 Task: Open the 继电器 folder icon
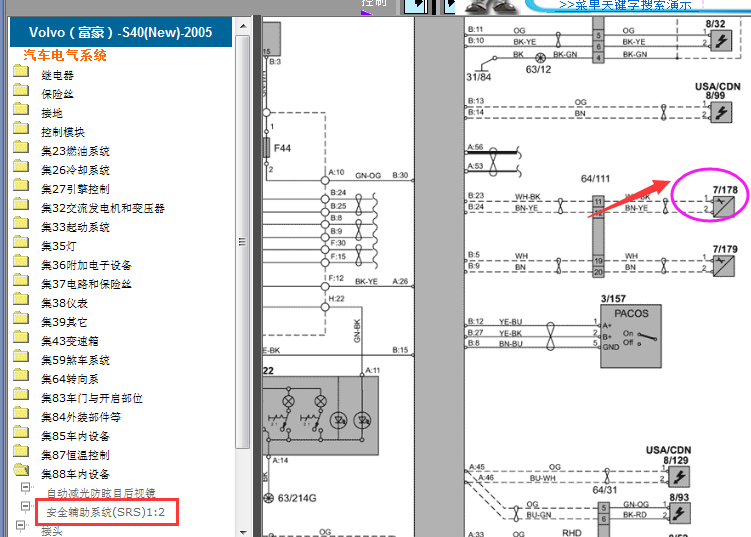tap(21, 72)
